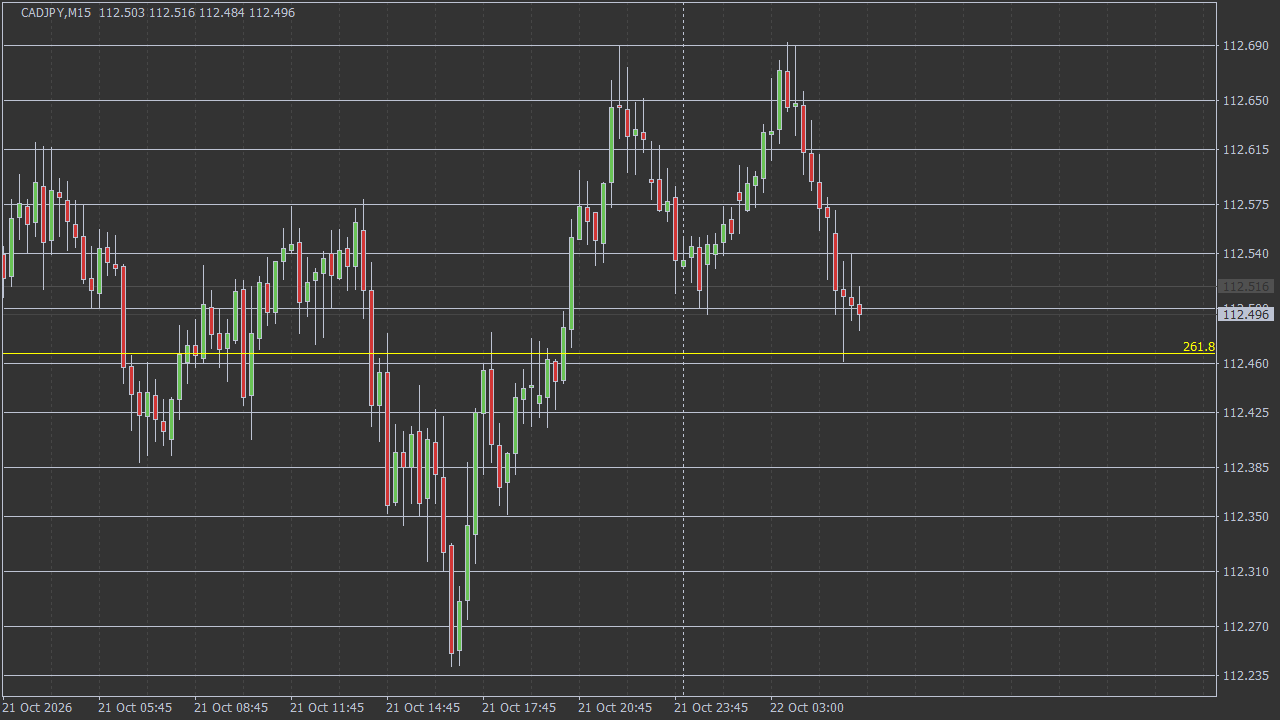Click the CADJPY,M15 chart title

pos(56,13)
